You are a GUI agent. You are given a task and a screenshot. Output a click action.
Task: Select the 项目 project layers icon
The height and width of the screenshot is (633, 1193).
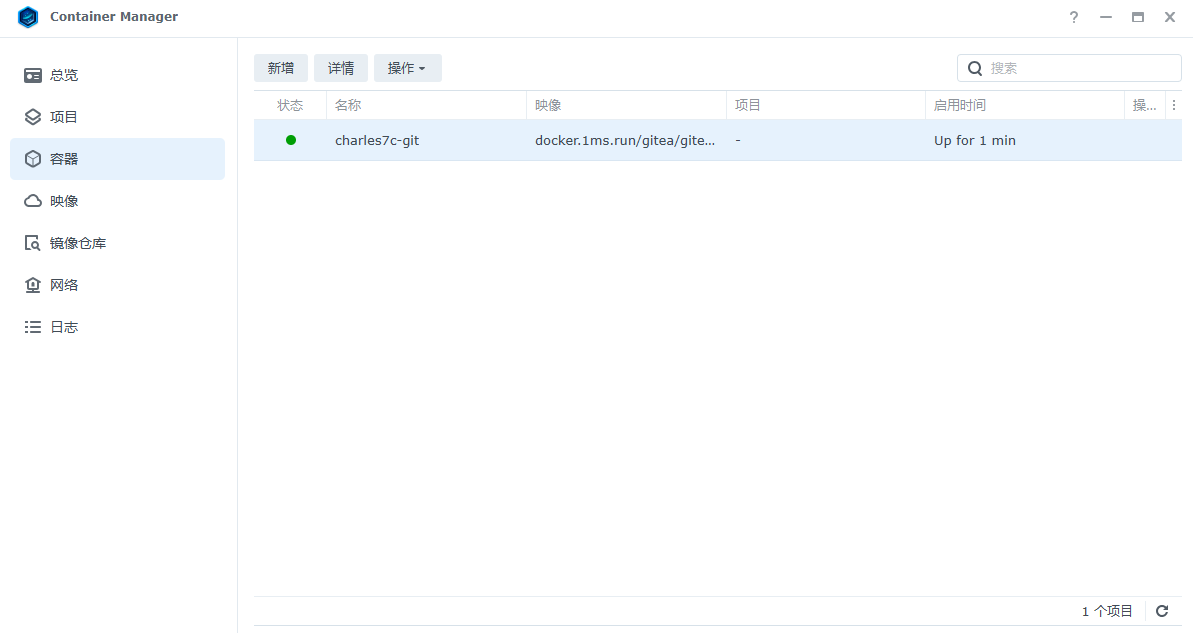tap(33, 117)
